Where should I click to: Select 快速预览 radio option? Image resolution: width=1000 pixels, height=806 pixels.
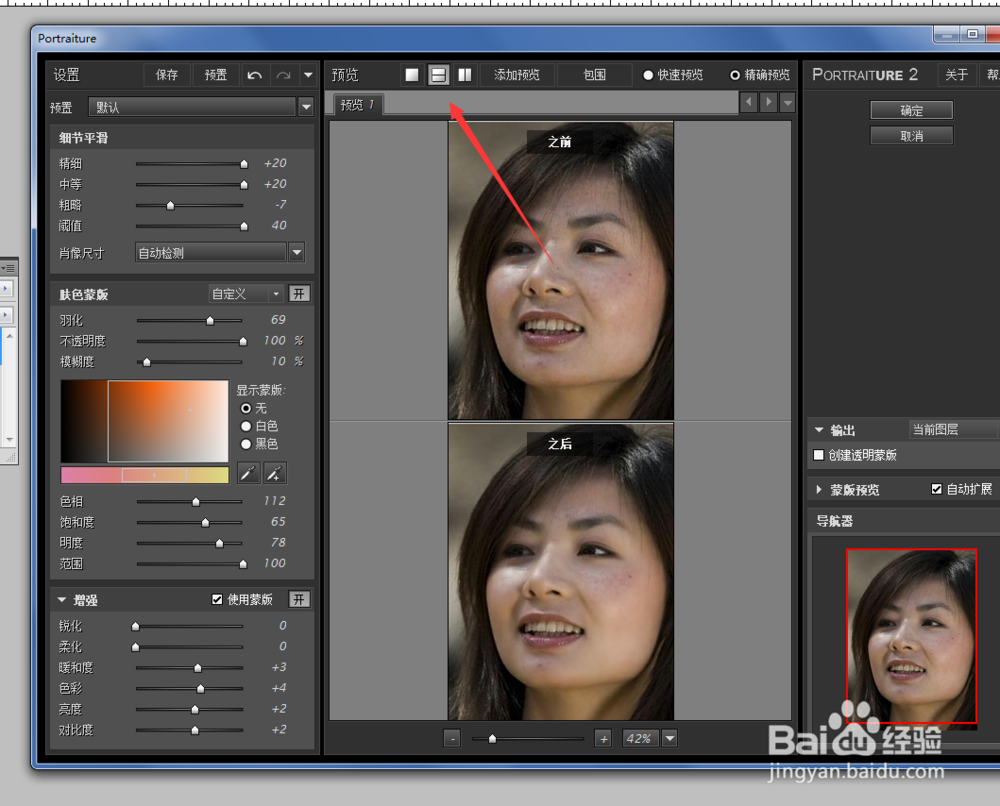[x=648, y=75]
